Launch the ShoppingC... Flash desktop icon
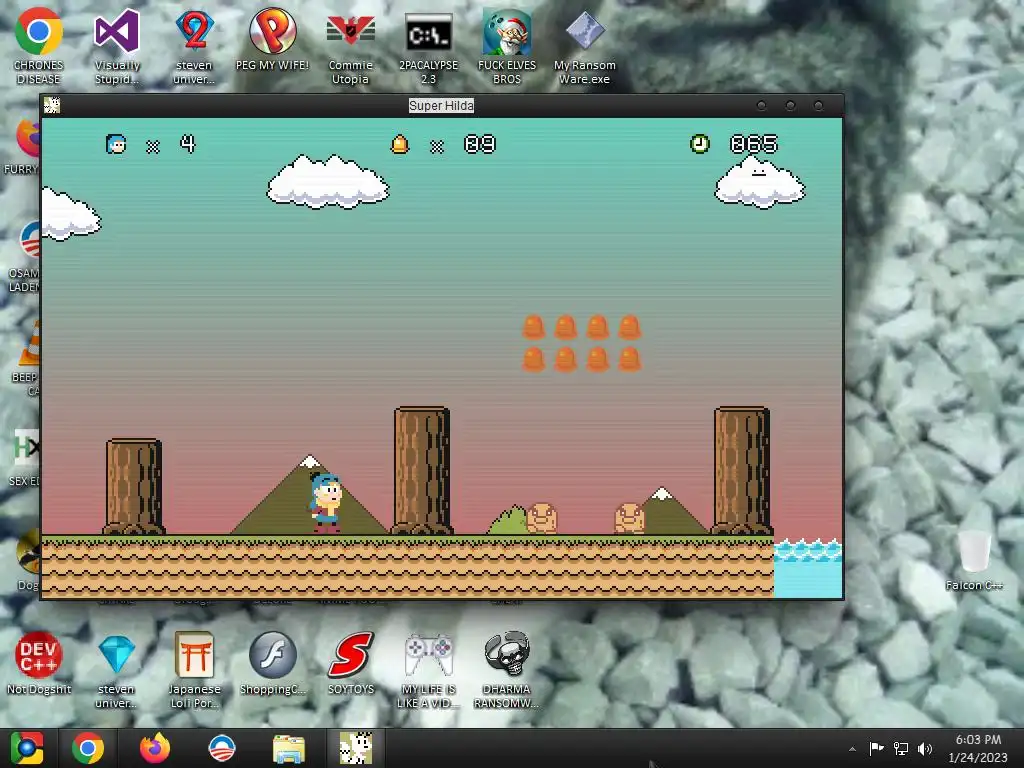The width and height of the screenshot is (1024, 768). 272,663
